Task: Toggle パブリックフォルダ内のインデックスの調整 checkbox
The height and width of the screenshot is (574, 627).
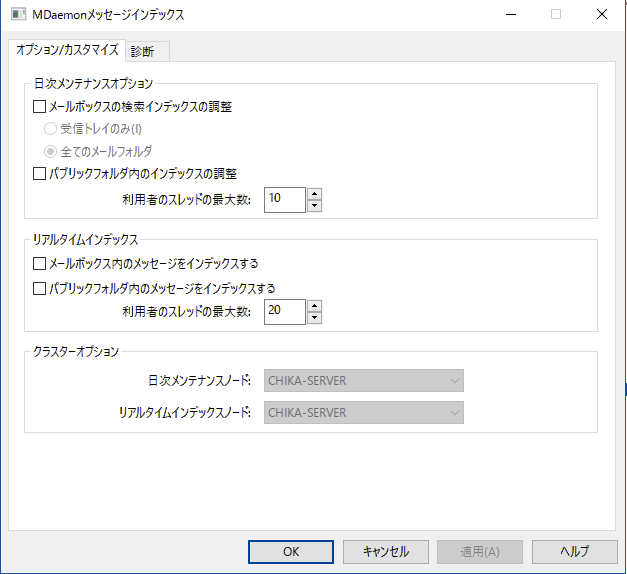Action: 40,174
